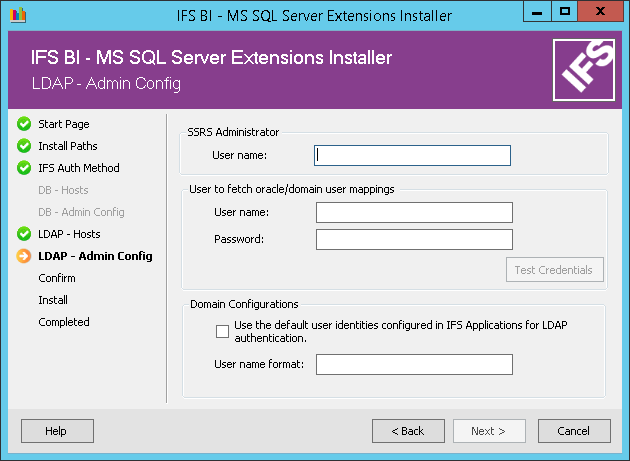
Task: Go back with the Back button
Action: click(408, 431)
